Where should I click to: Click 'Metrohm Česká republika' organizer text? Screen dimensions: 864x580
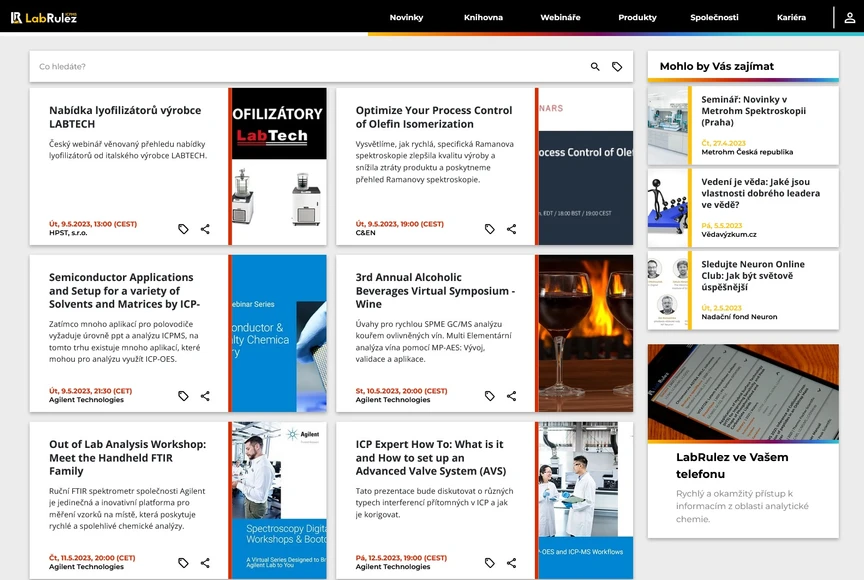tap(747, 152)
